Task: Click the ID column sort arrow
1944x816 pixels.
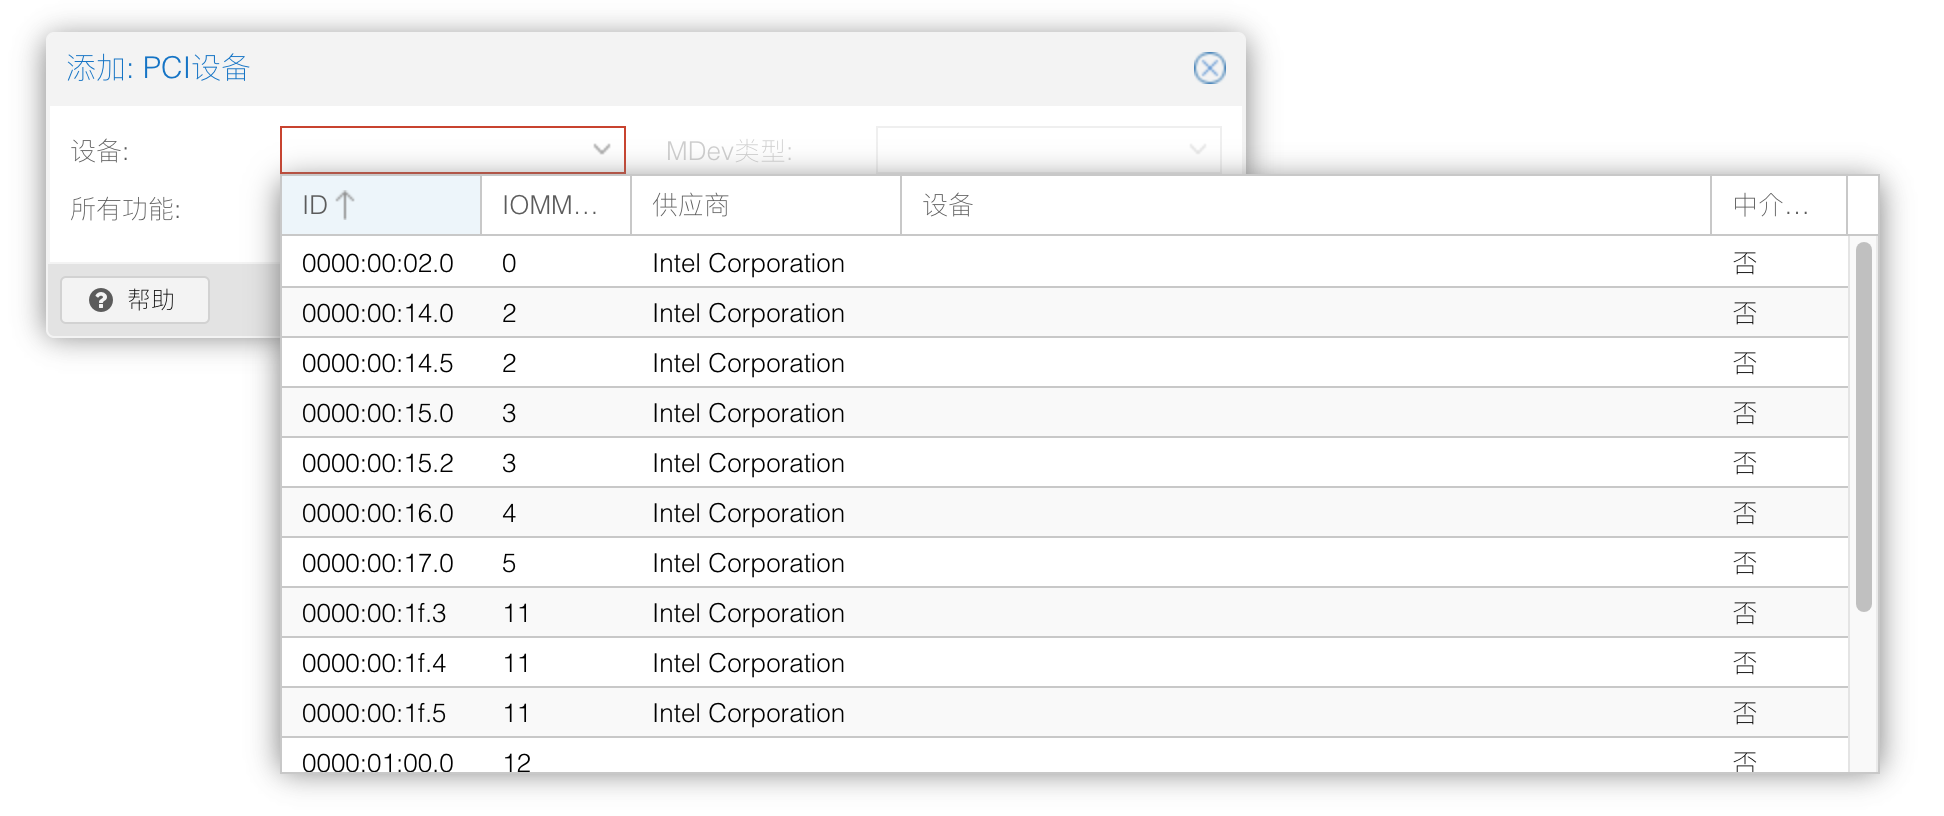Action: [345, 205]
